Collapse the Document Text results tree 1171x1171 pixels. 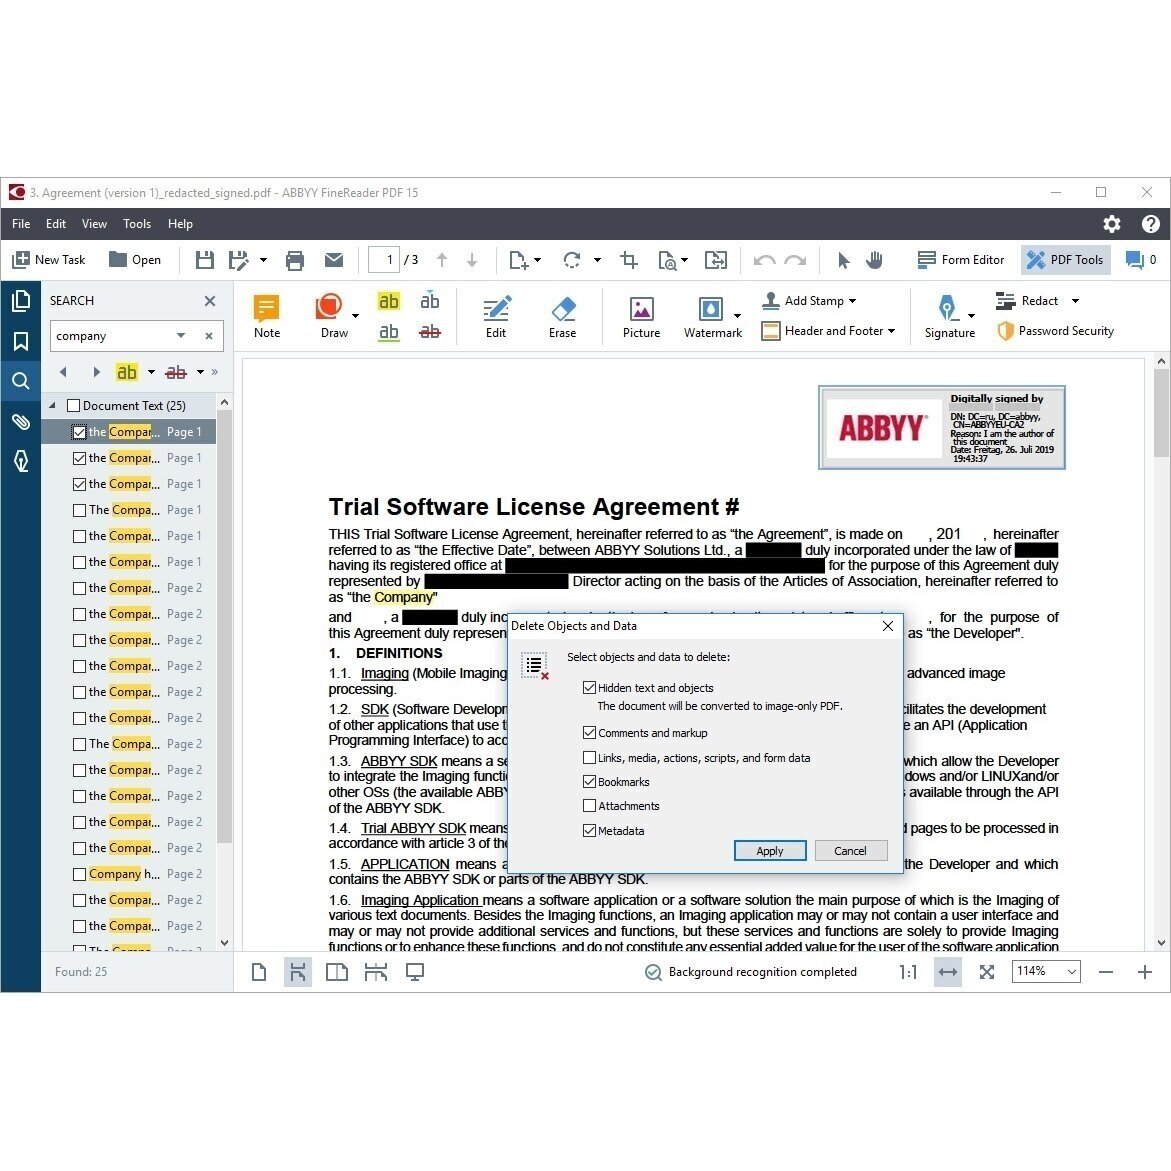click(52, 406)
